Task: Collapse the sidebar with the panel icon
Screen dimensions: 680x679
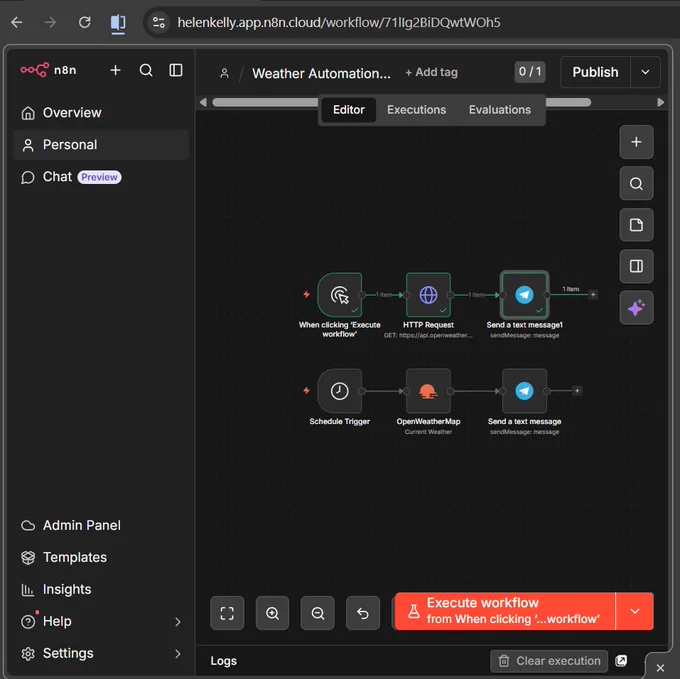Action: click(176, 70)
